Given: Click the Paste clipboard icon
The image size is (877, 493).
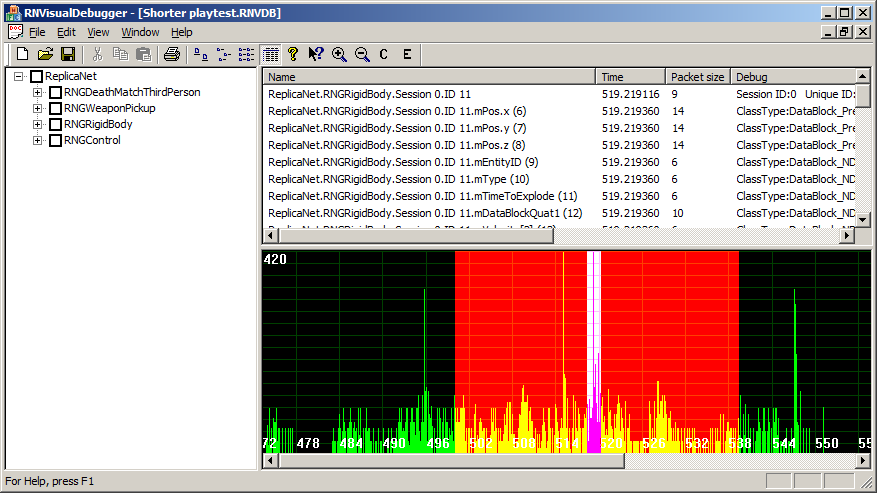Looking at the screenshot, I should click(x=144, y=54).
